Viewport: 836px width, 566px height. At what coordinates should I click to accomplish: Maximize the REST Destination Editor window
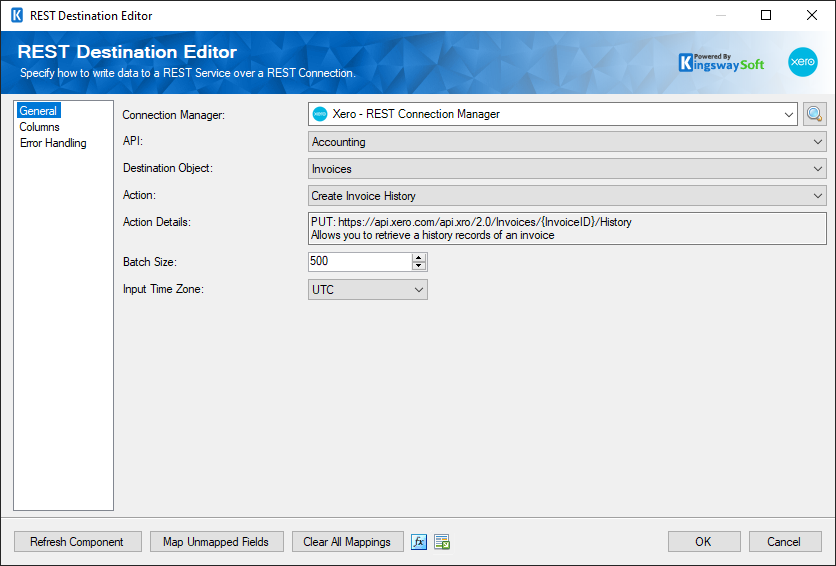[x=766, y=15]
